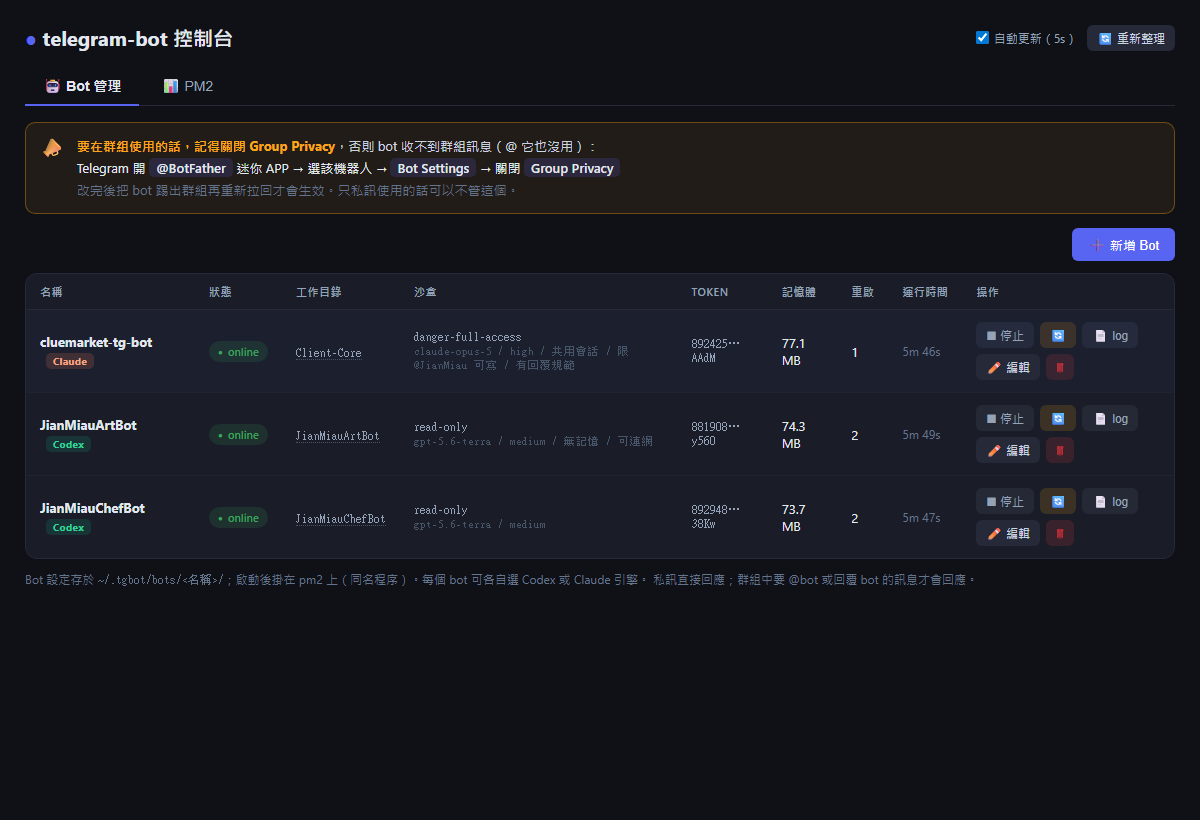The height and width of the screenshot is (820, 1200).
Task: Open log for JianMiauChefBot
Action: tap(1110, 501)
